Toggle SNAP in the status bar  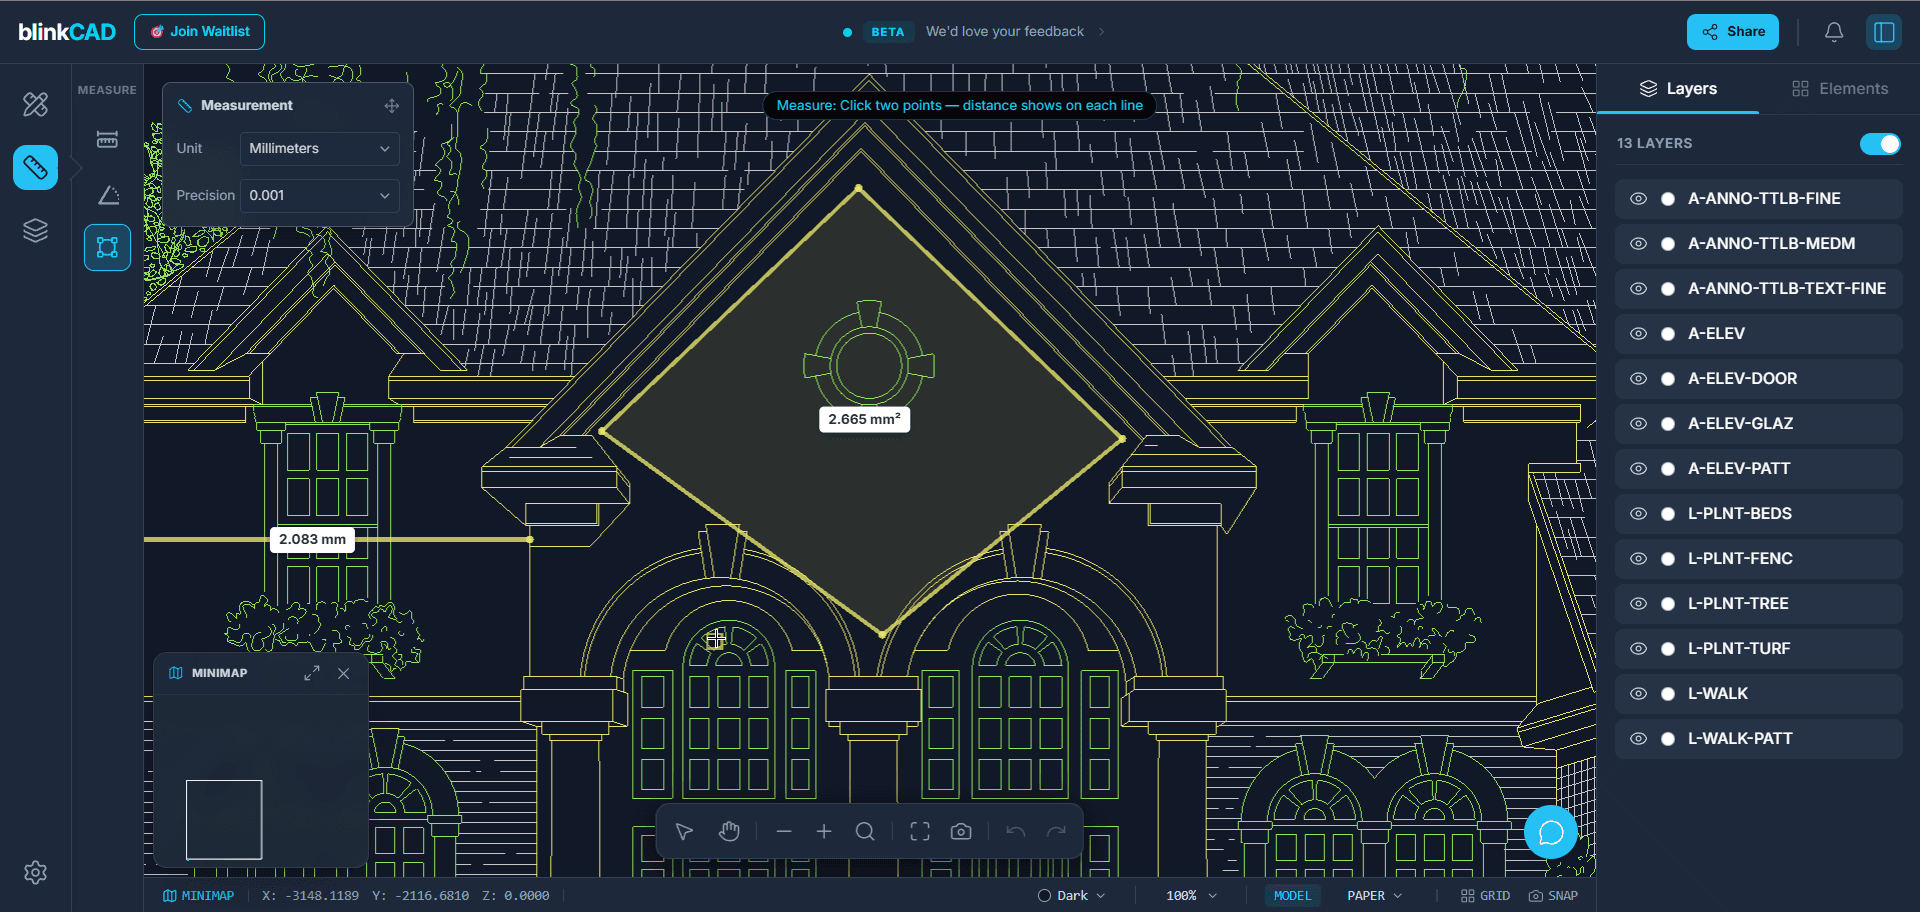point(1553,896)
